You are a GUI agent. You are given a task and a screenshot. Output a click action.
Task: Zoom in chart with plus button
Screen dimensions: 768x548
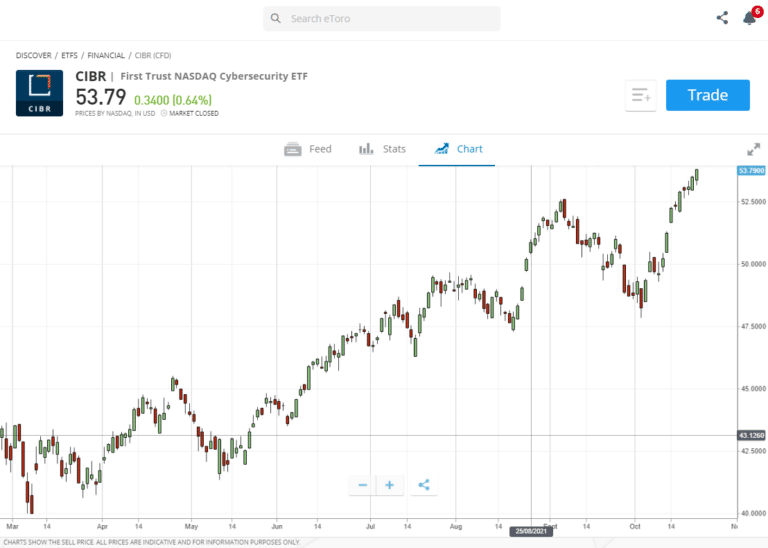tap(389, 485)
